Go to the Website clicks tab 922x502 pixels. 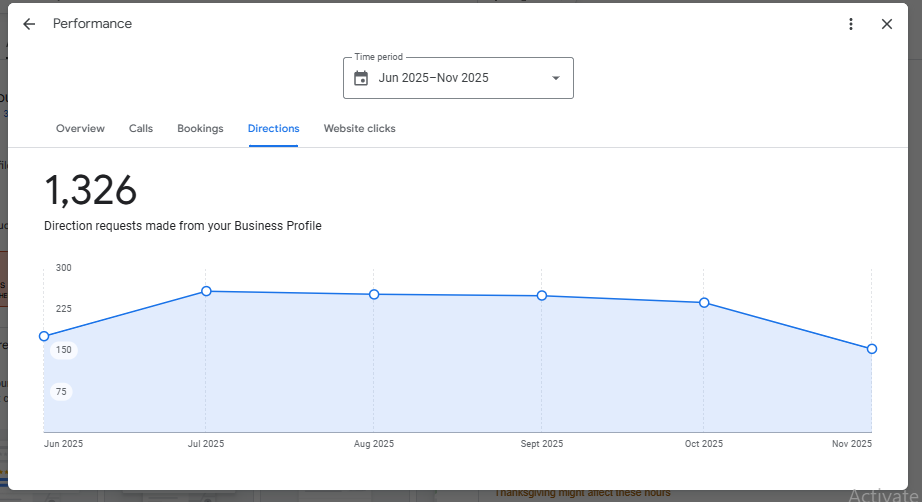359,128
